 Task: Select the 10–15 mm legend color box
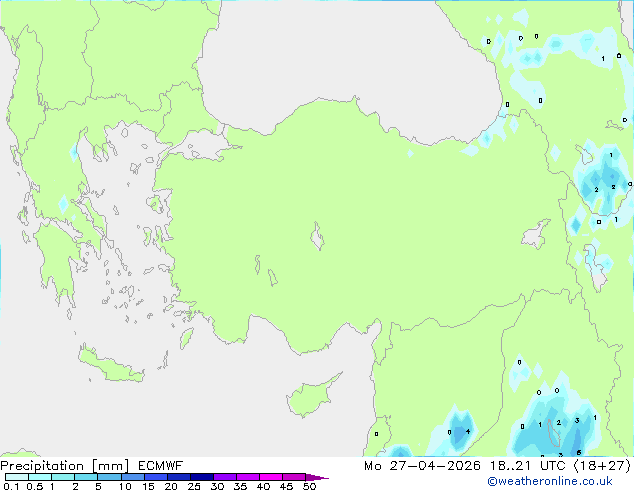132,477
